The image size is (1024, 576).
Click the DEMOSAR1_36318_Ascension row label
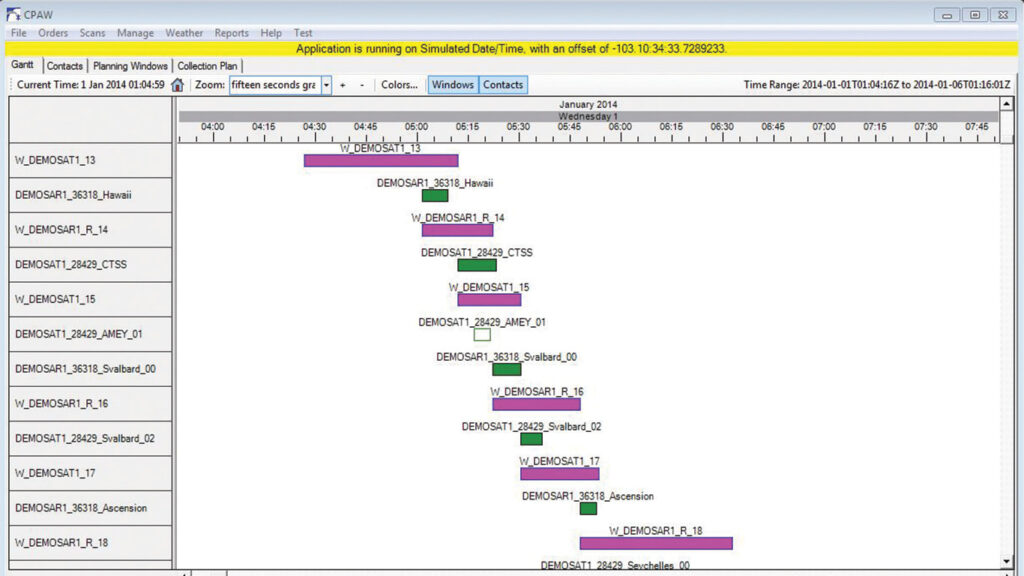tap(90, 509)
